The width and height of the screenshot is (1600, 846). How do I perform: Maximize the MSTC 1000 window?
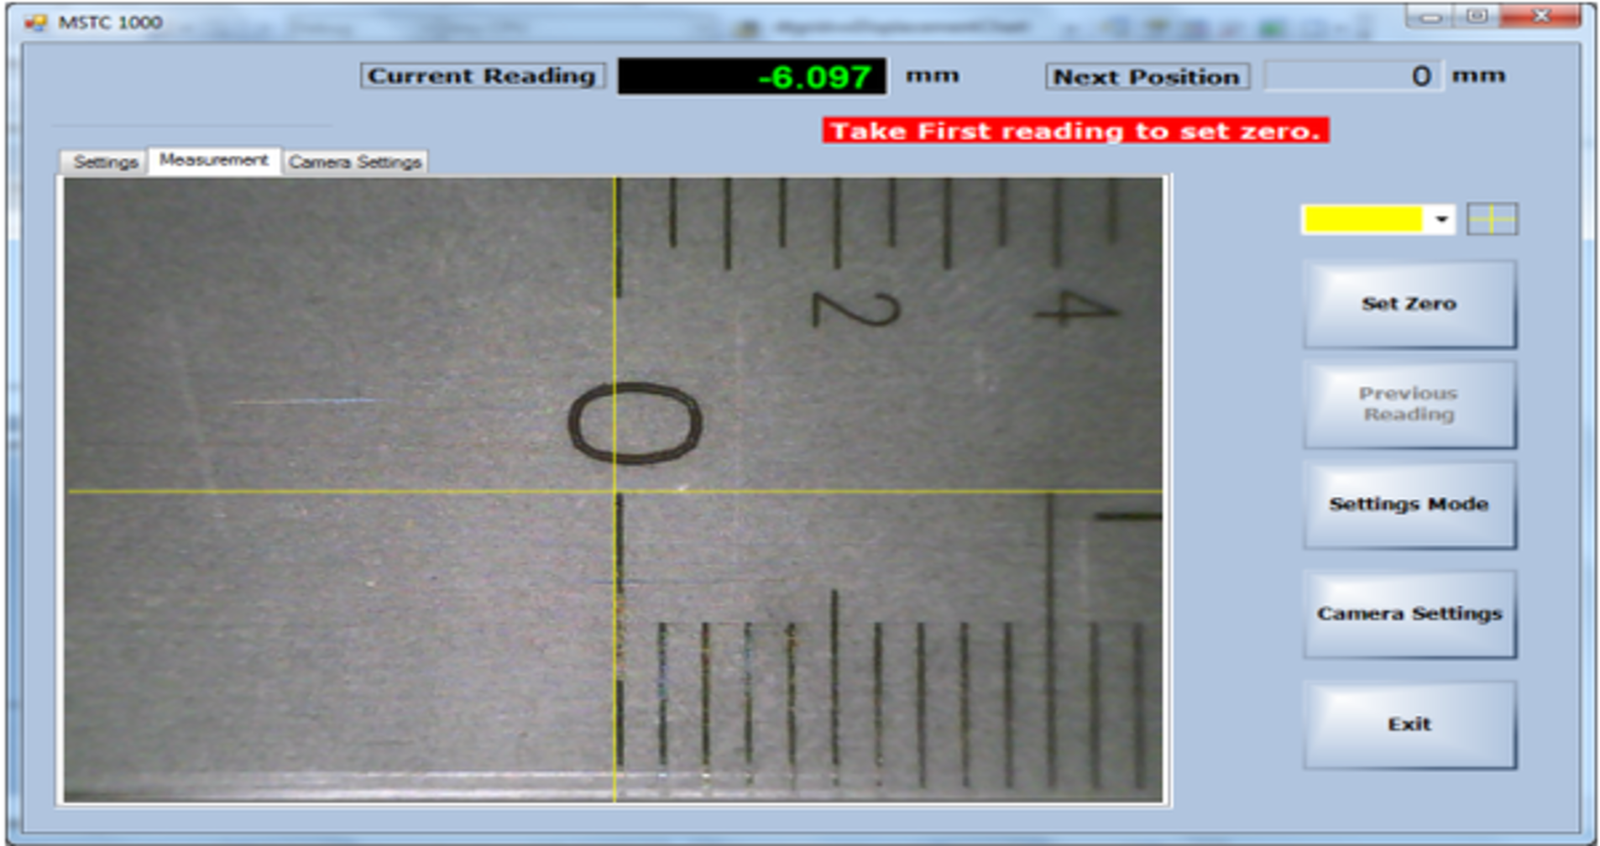(1477, 16)
